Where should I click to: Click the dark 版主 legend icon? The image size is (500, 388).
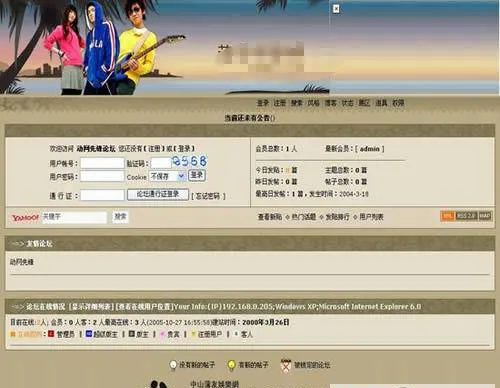(132, 333)
